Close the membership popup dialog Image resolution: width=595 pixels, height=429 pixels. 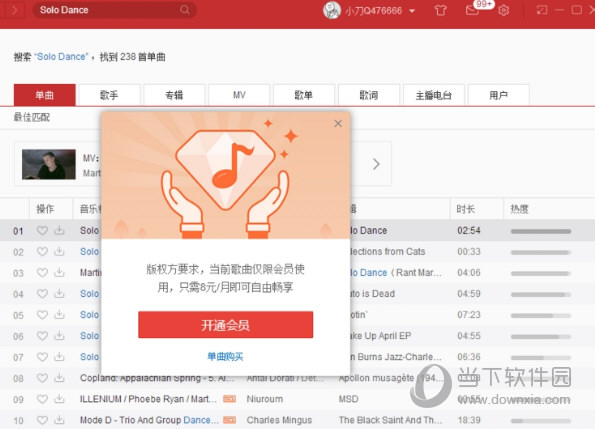point(338,123)
